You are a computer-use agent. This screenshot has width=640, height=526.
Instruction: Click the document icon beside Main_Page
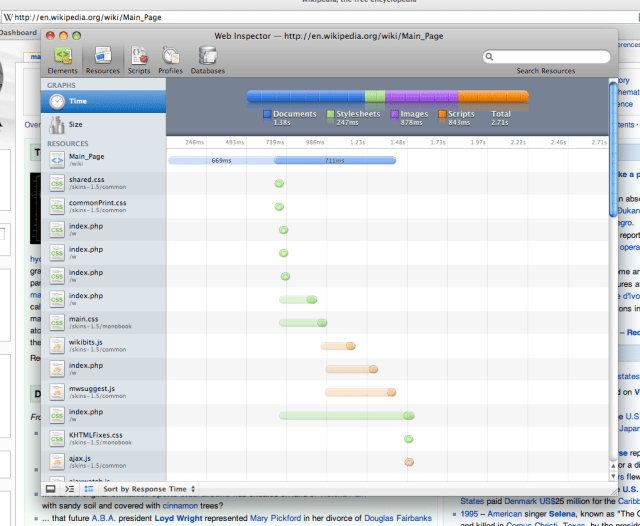tap(57, 160)
